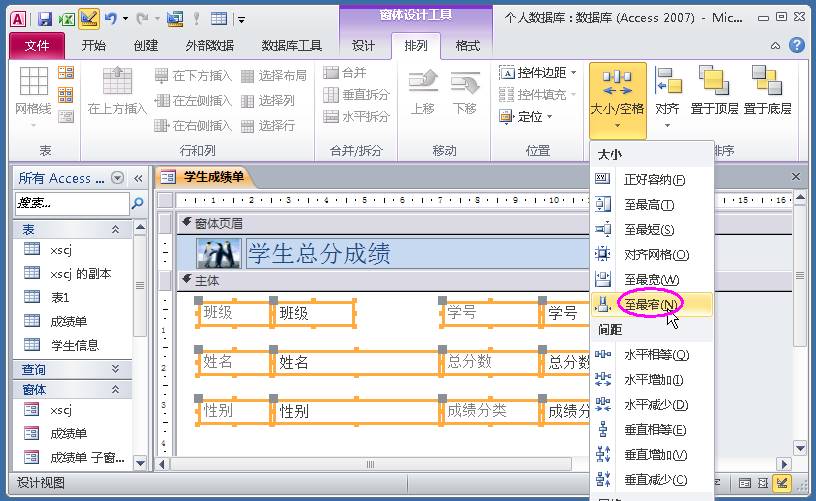The width and height of the screenshot is (816, 501).
Task: Switch to design view icon in status bar
Action: tap(781, 483)
